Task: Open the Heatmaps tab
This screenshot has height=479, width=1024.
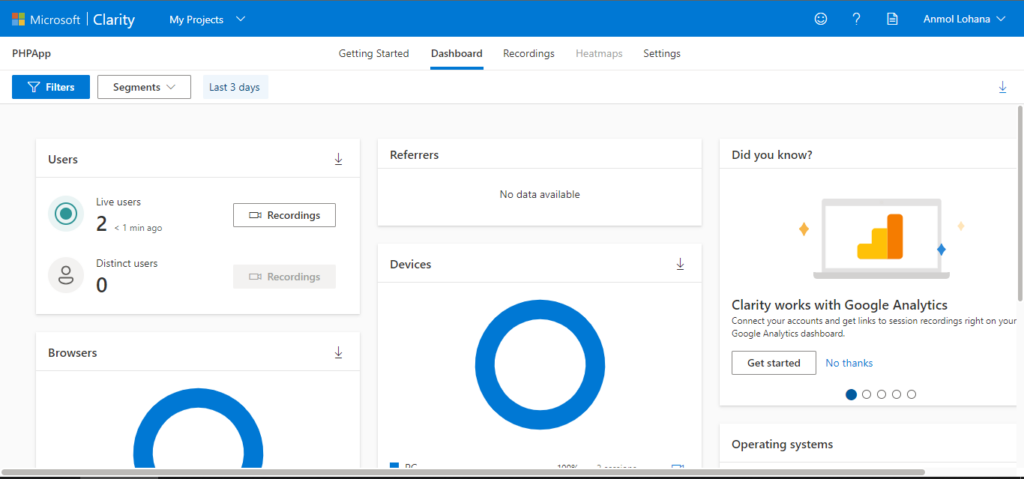Action: tap(599, 54)
